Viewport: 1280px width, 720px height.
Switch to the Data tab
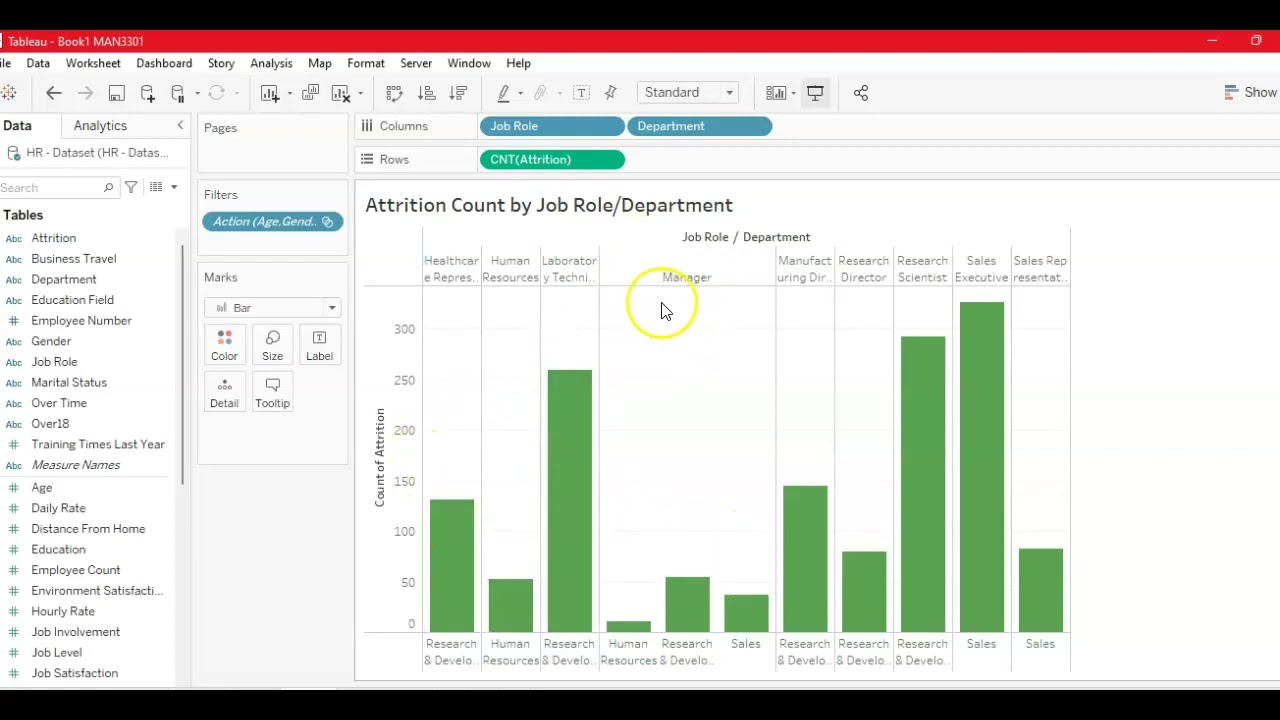17,125
